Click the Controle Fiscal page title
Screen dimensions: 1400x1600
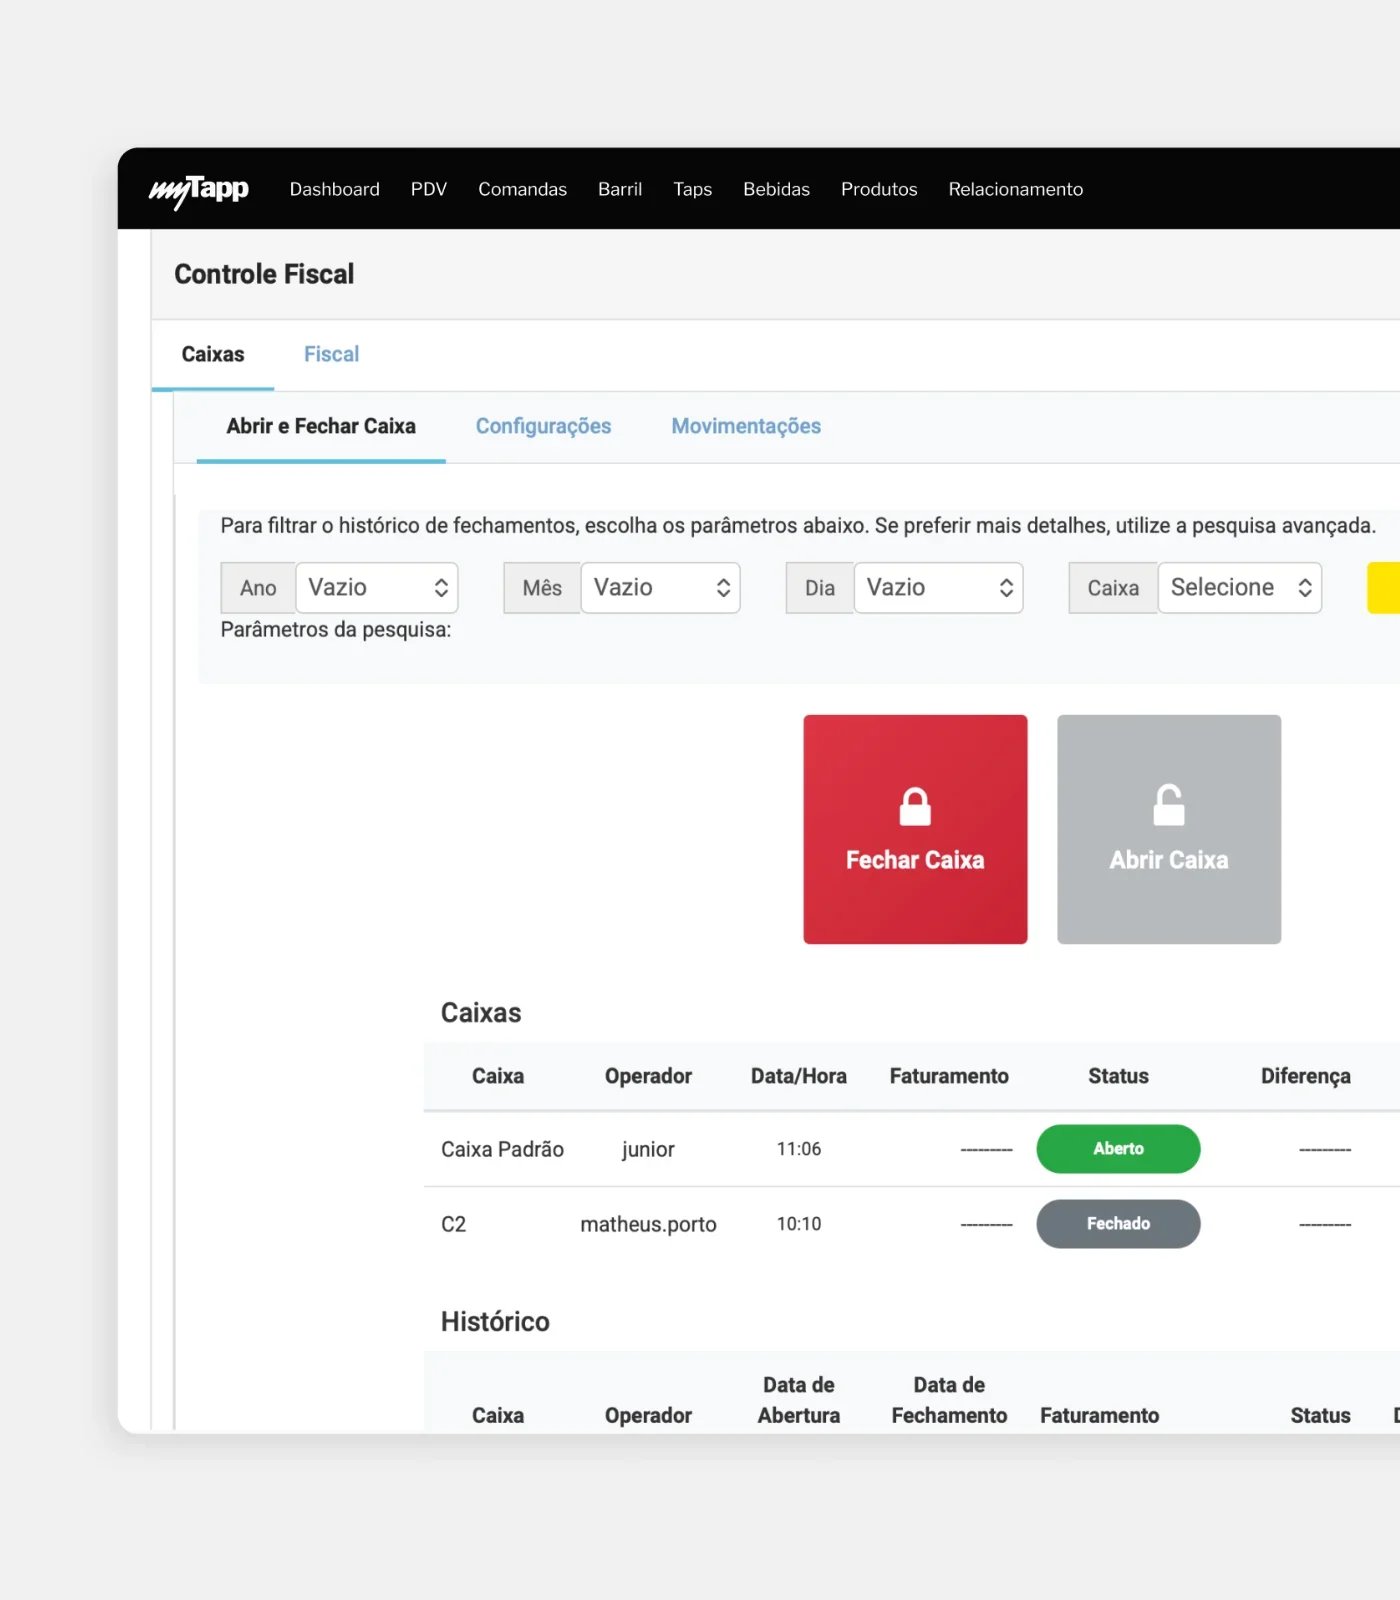(x=264, y=274)
